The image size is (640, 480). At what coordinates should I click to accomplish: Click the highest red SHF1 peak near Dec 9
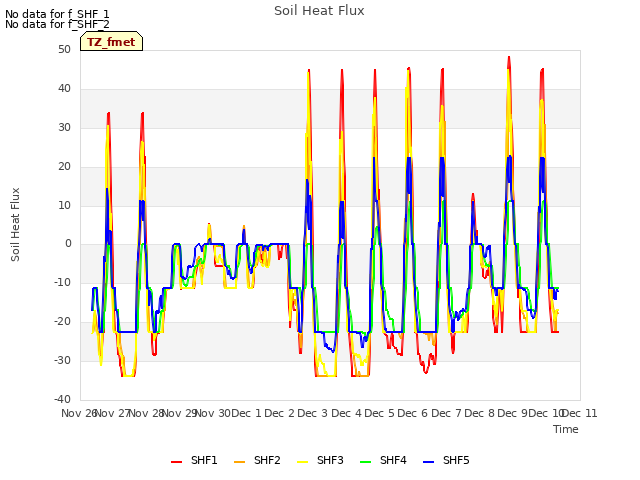pos(509,58)
